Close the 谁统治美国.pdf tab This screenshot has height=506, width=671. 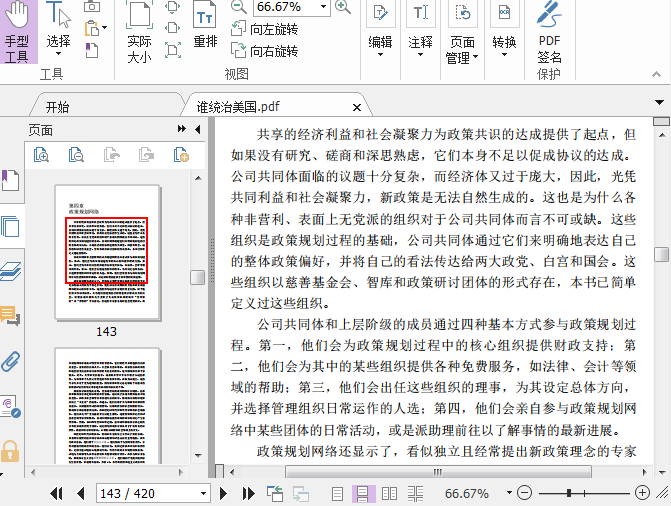point(357,107)
